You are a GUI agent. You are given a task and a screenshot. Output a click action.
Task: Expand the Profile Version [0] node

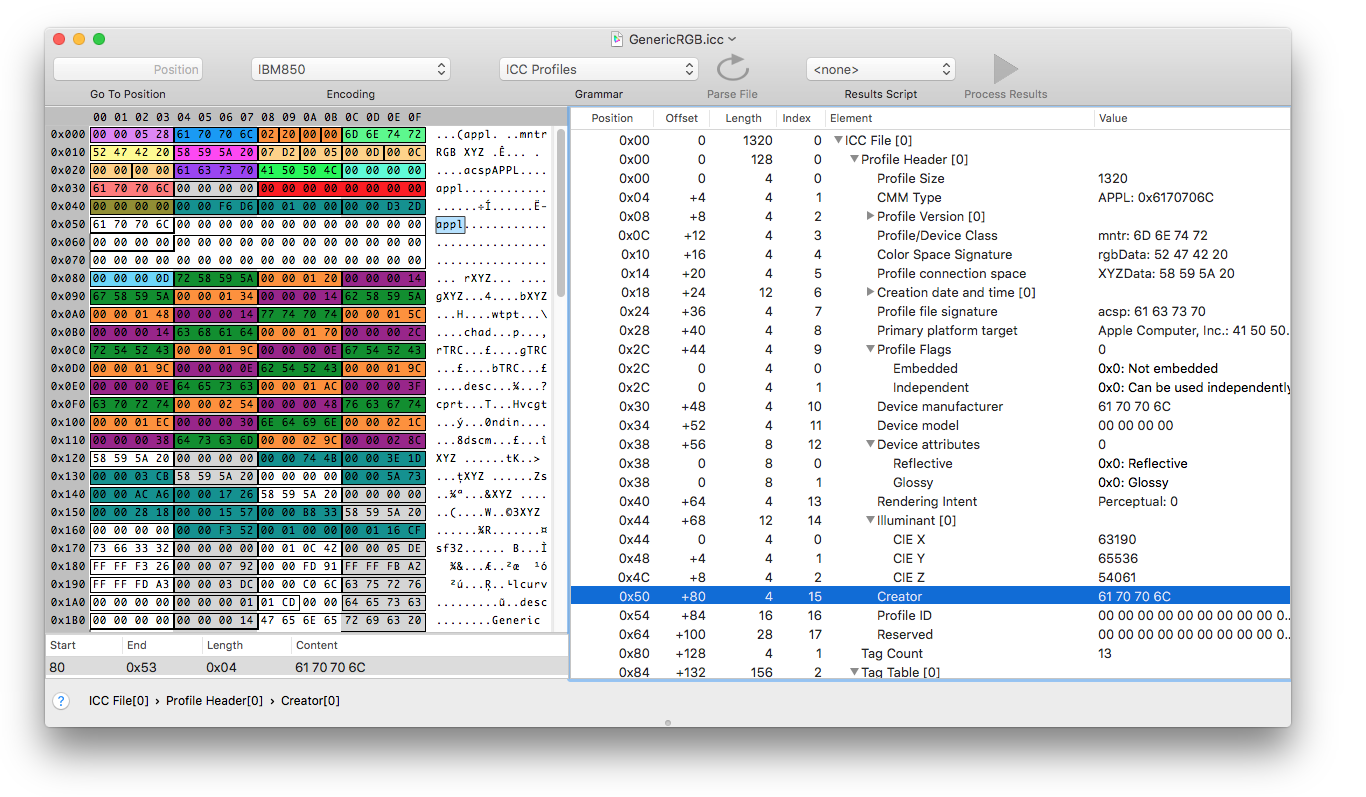(870, 216)
